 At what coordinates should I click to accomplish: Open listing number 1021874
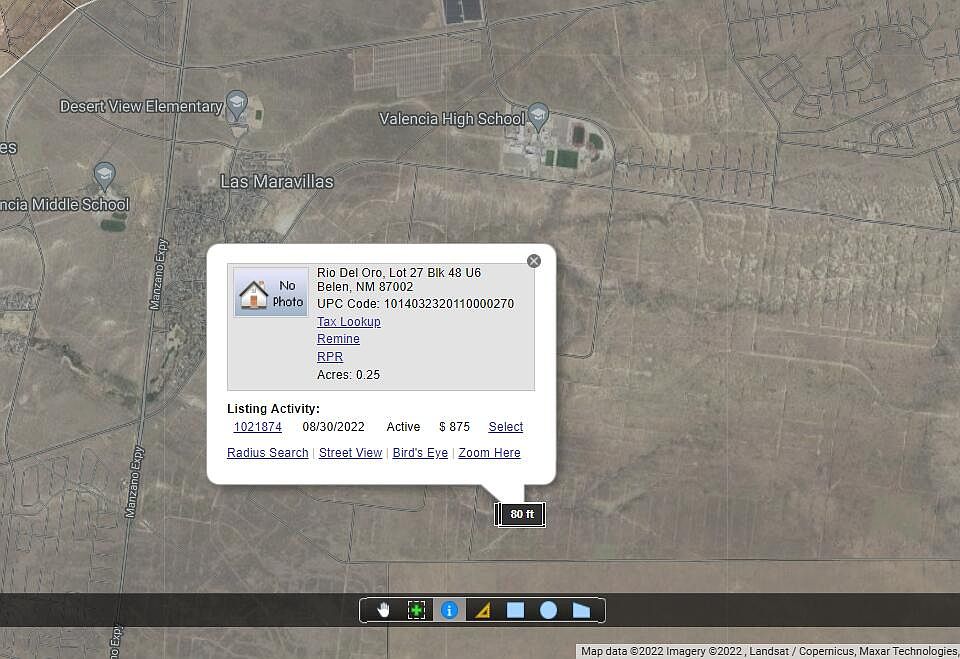click(258, 427)
